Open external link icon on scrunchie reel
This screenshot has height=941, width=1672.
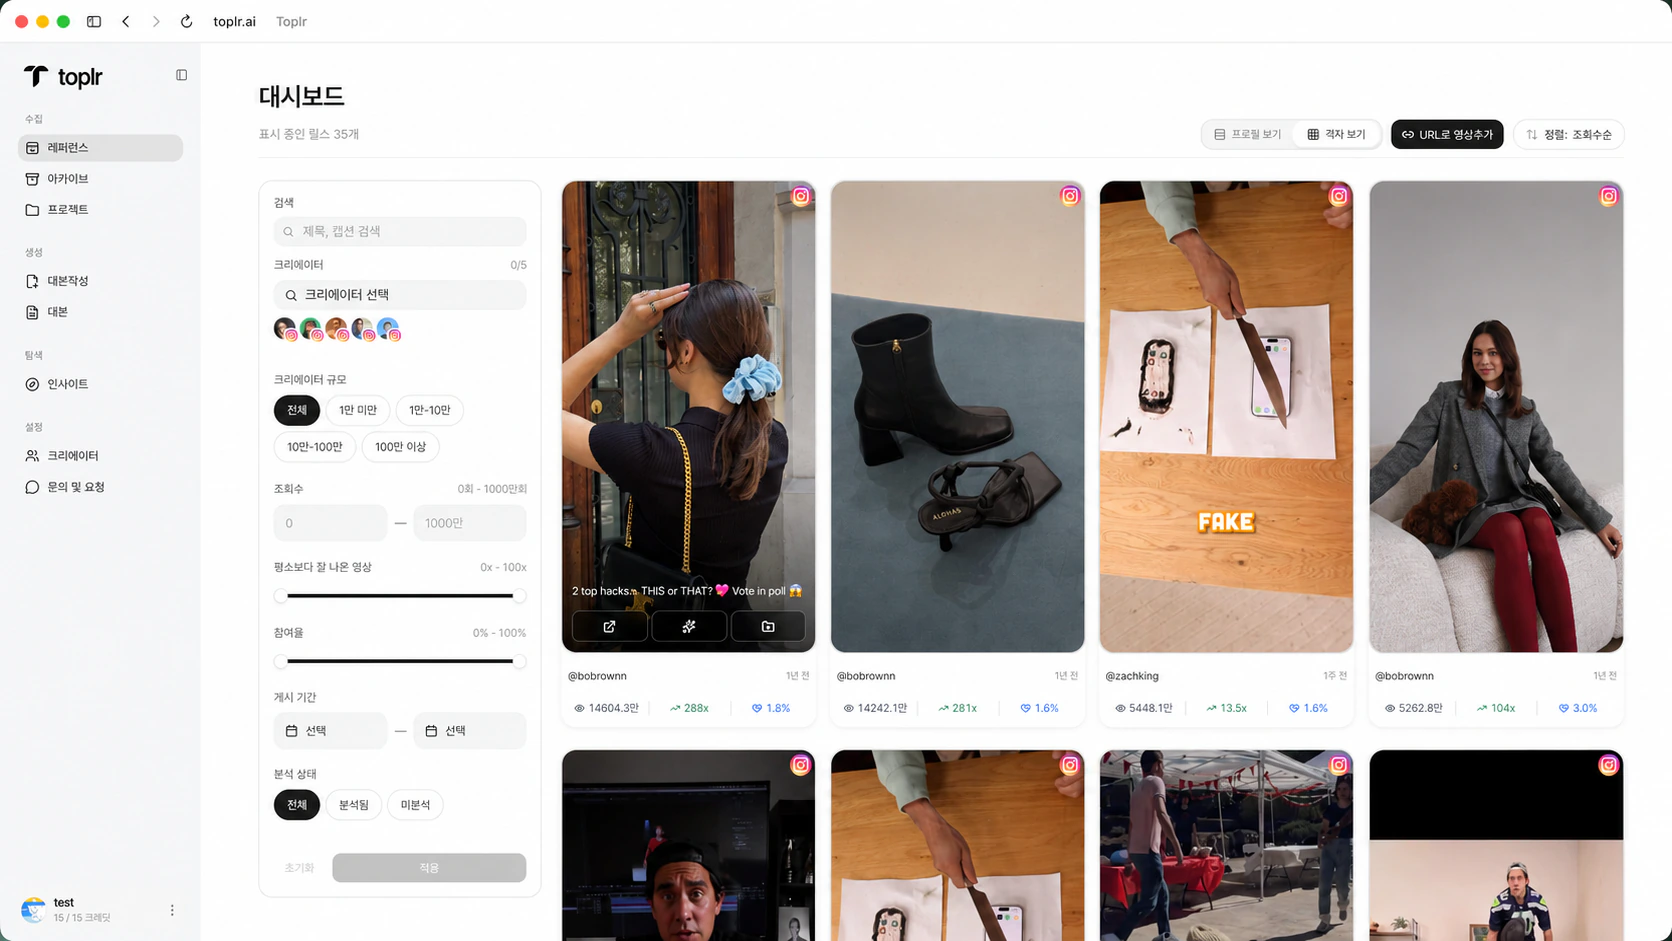[609, 627]
